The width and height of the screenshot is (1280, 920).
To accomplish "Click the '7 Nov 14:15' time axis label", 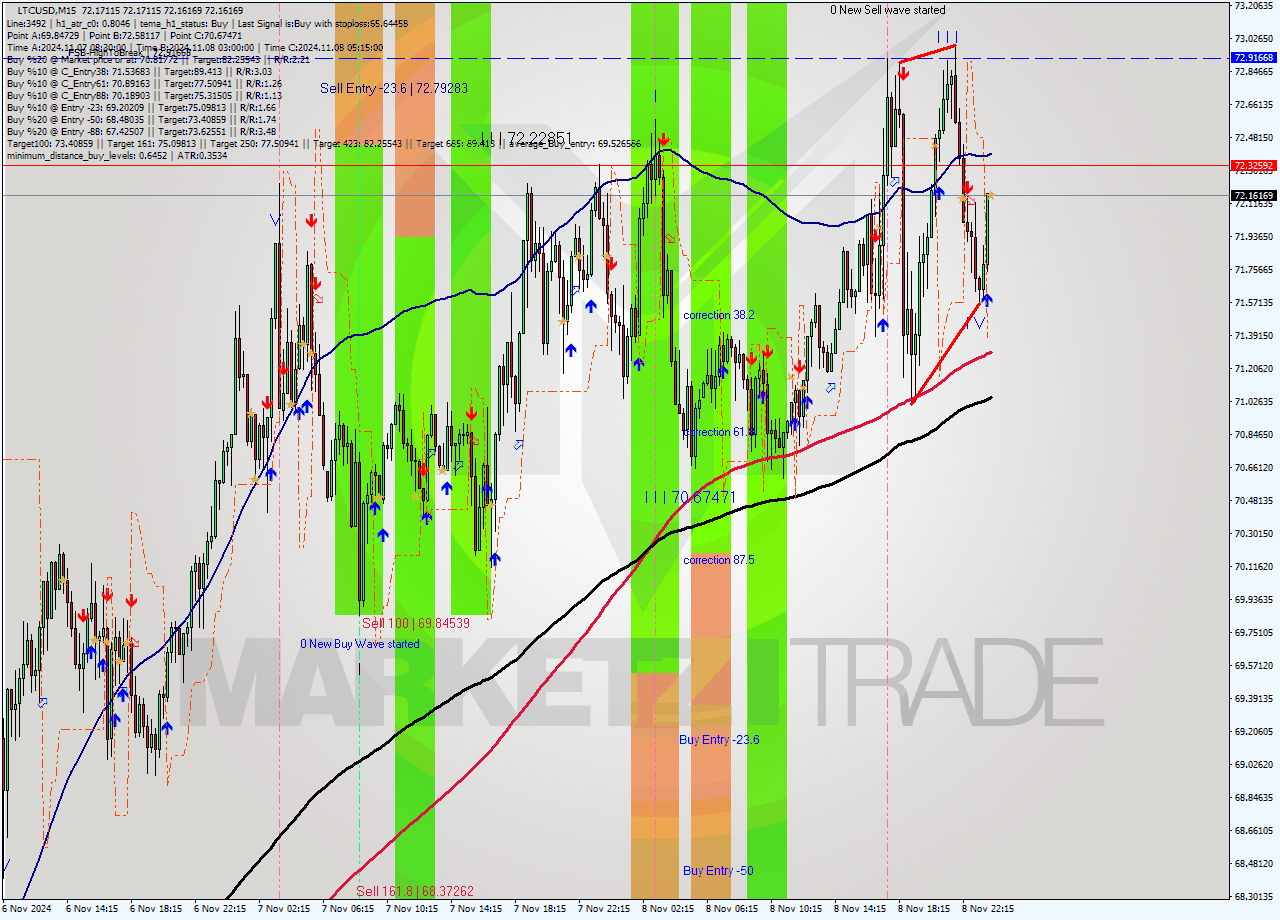I will click(477, 909).
